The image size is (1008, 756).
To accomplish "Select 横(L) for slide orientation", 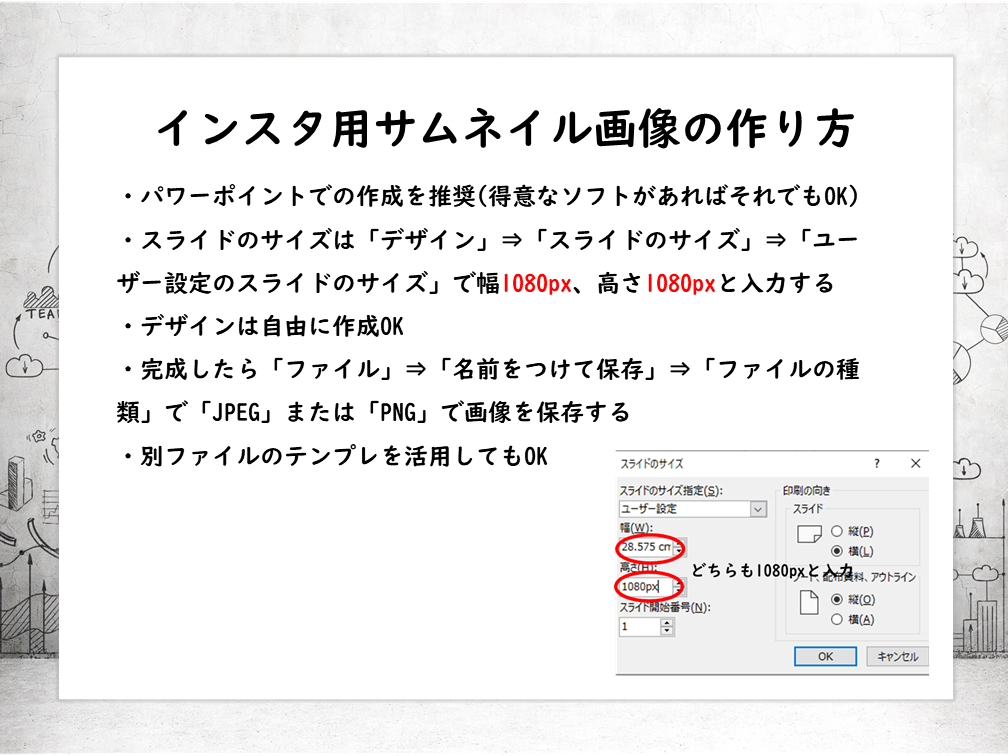I will (x=837, y=551).
